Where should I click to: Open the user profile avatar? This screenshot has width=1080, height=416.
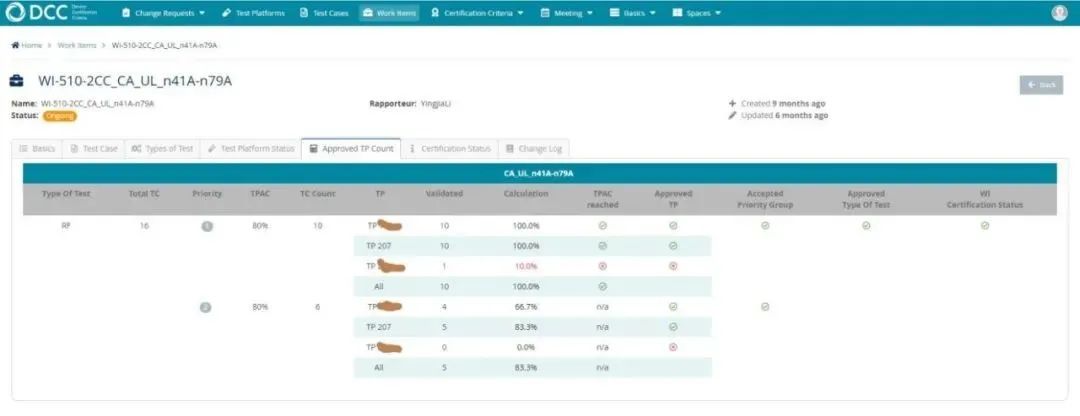point(1059,13)
